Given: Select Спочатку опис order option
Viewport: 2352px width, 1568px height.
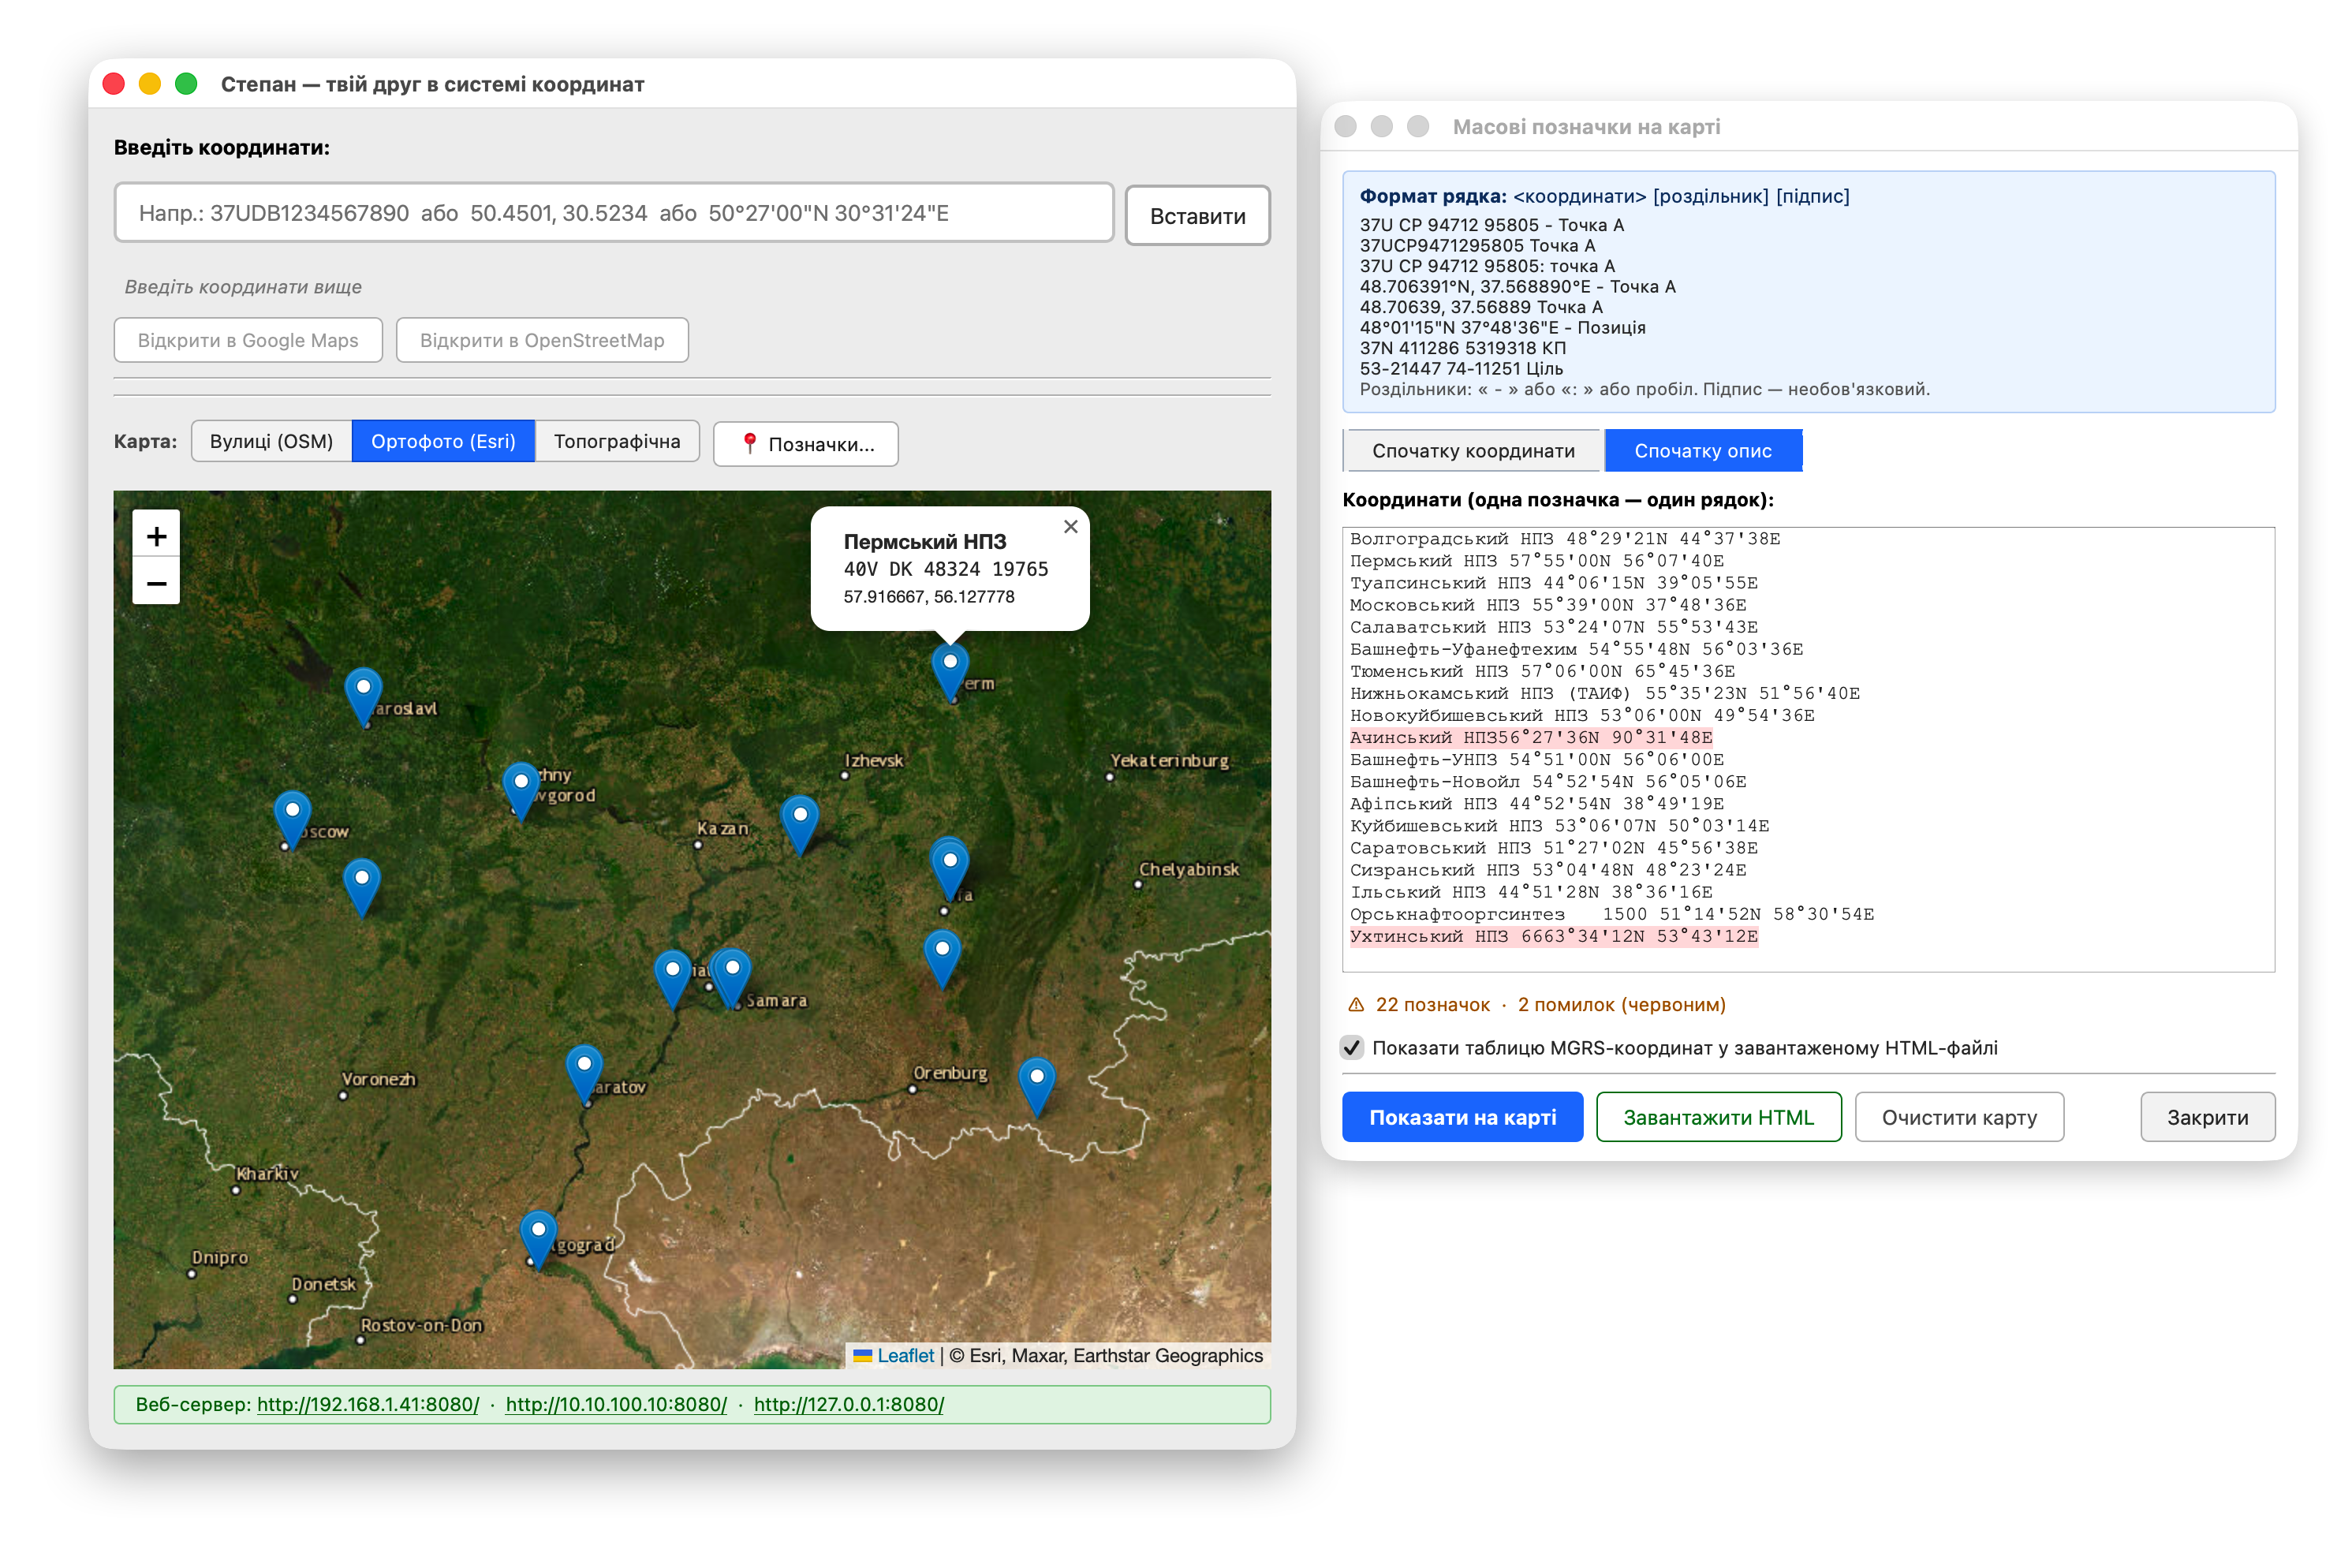Looking at the screenshot, I should point(1703,451).
